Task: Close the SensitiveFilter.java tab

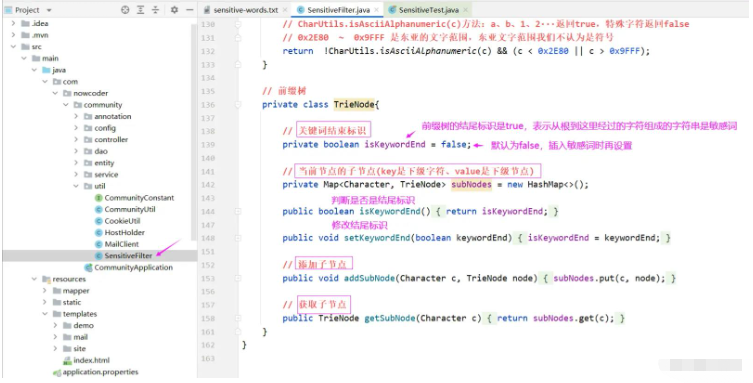Action: (376, 10)
